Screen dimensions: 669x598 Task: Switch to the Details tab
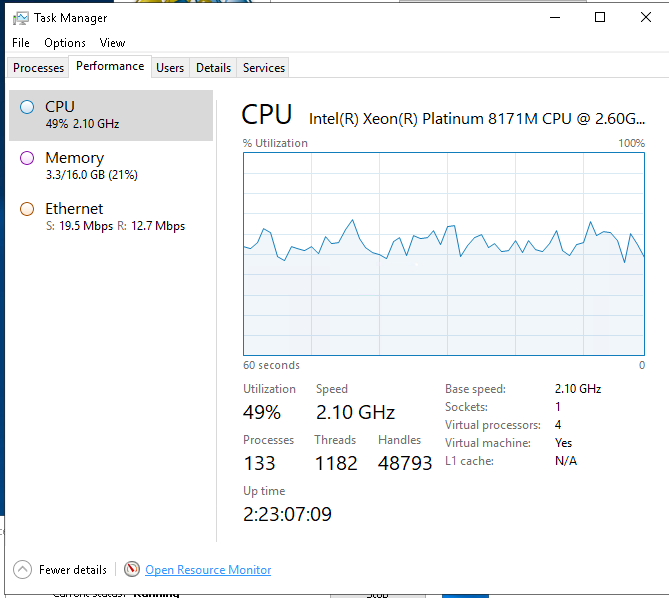[x=213, y=68]
